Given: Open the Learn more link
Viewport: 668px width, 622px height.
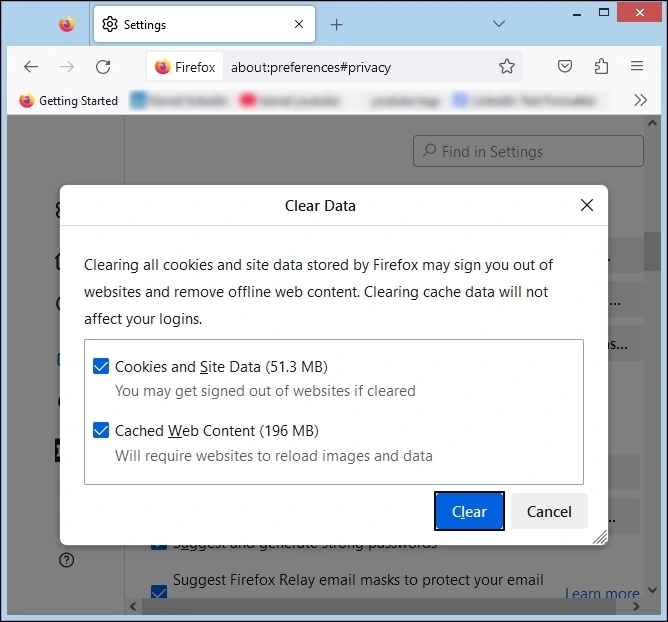Looking at the screenshot, I should (602, 593).
